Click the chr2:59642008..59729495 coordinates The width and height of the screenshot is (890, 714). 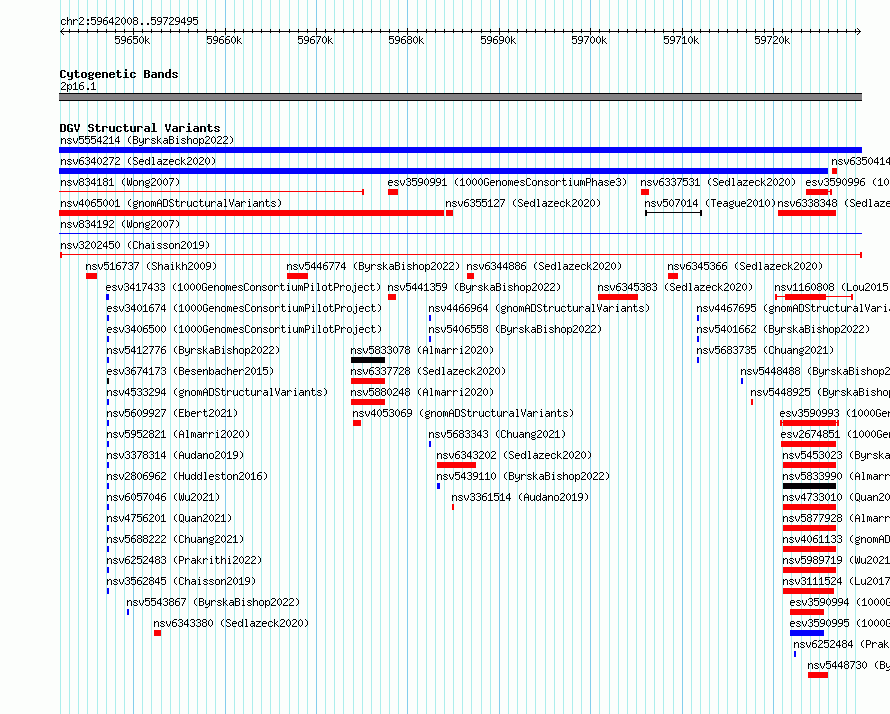pyautogui.click(x=129, y=21)
